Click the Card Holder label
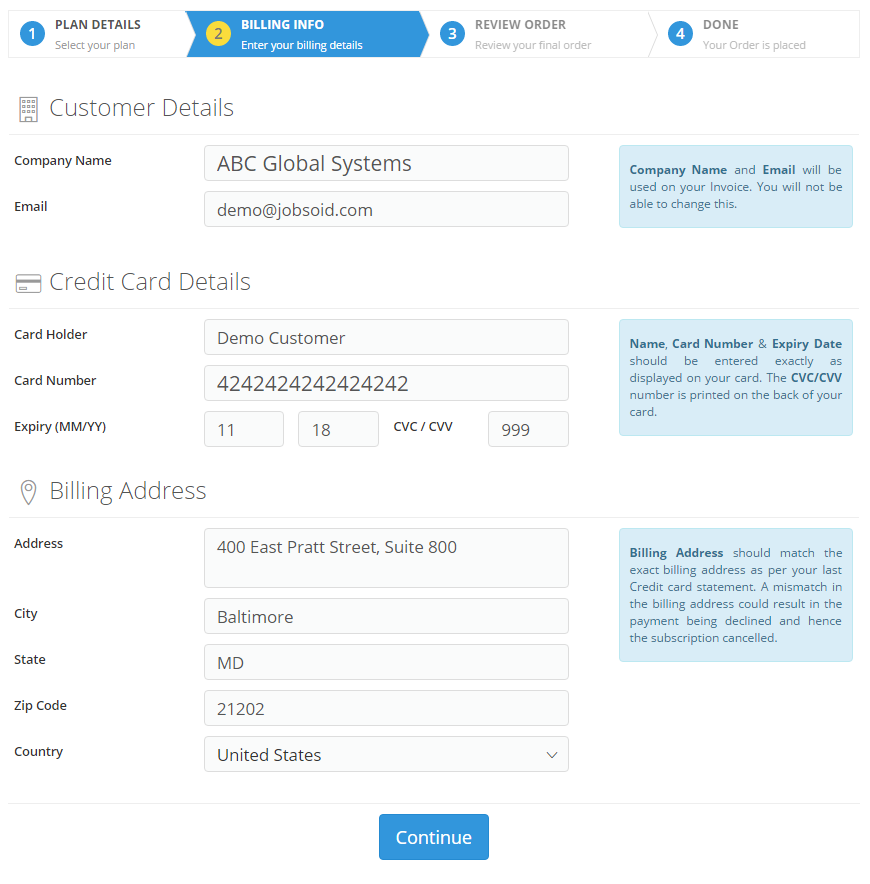Viewport: 870px width, 884px height. click(51, 335)
